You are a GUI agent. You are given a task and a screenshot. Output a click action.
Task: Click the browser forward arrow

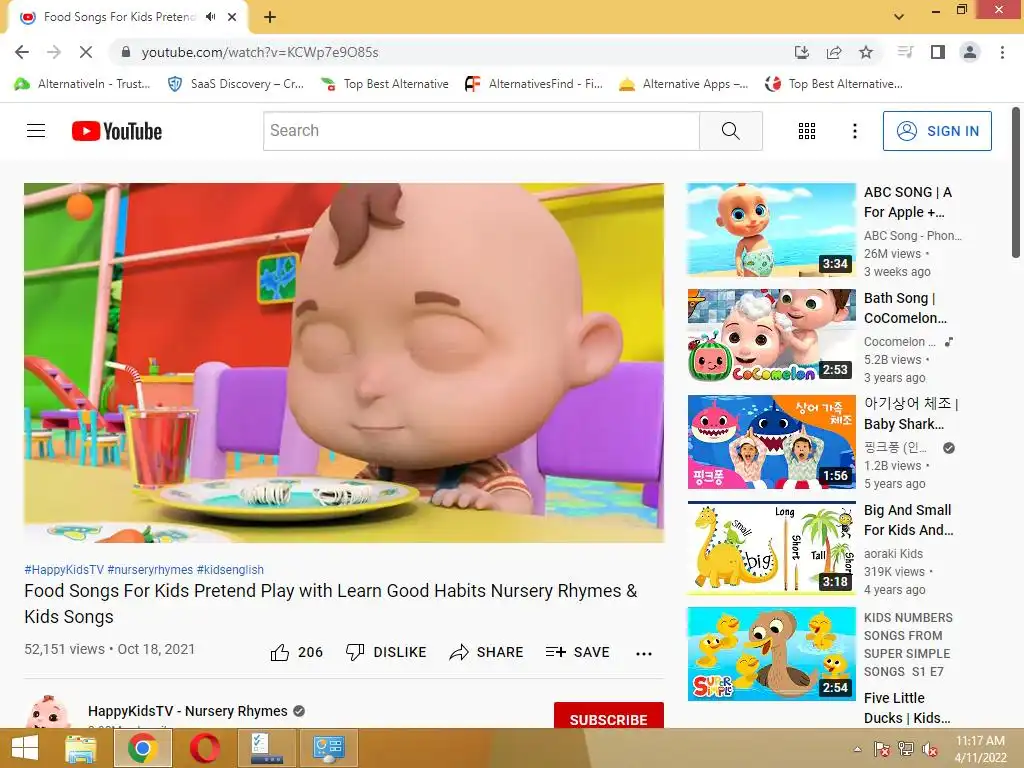(54, 52)
